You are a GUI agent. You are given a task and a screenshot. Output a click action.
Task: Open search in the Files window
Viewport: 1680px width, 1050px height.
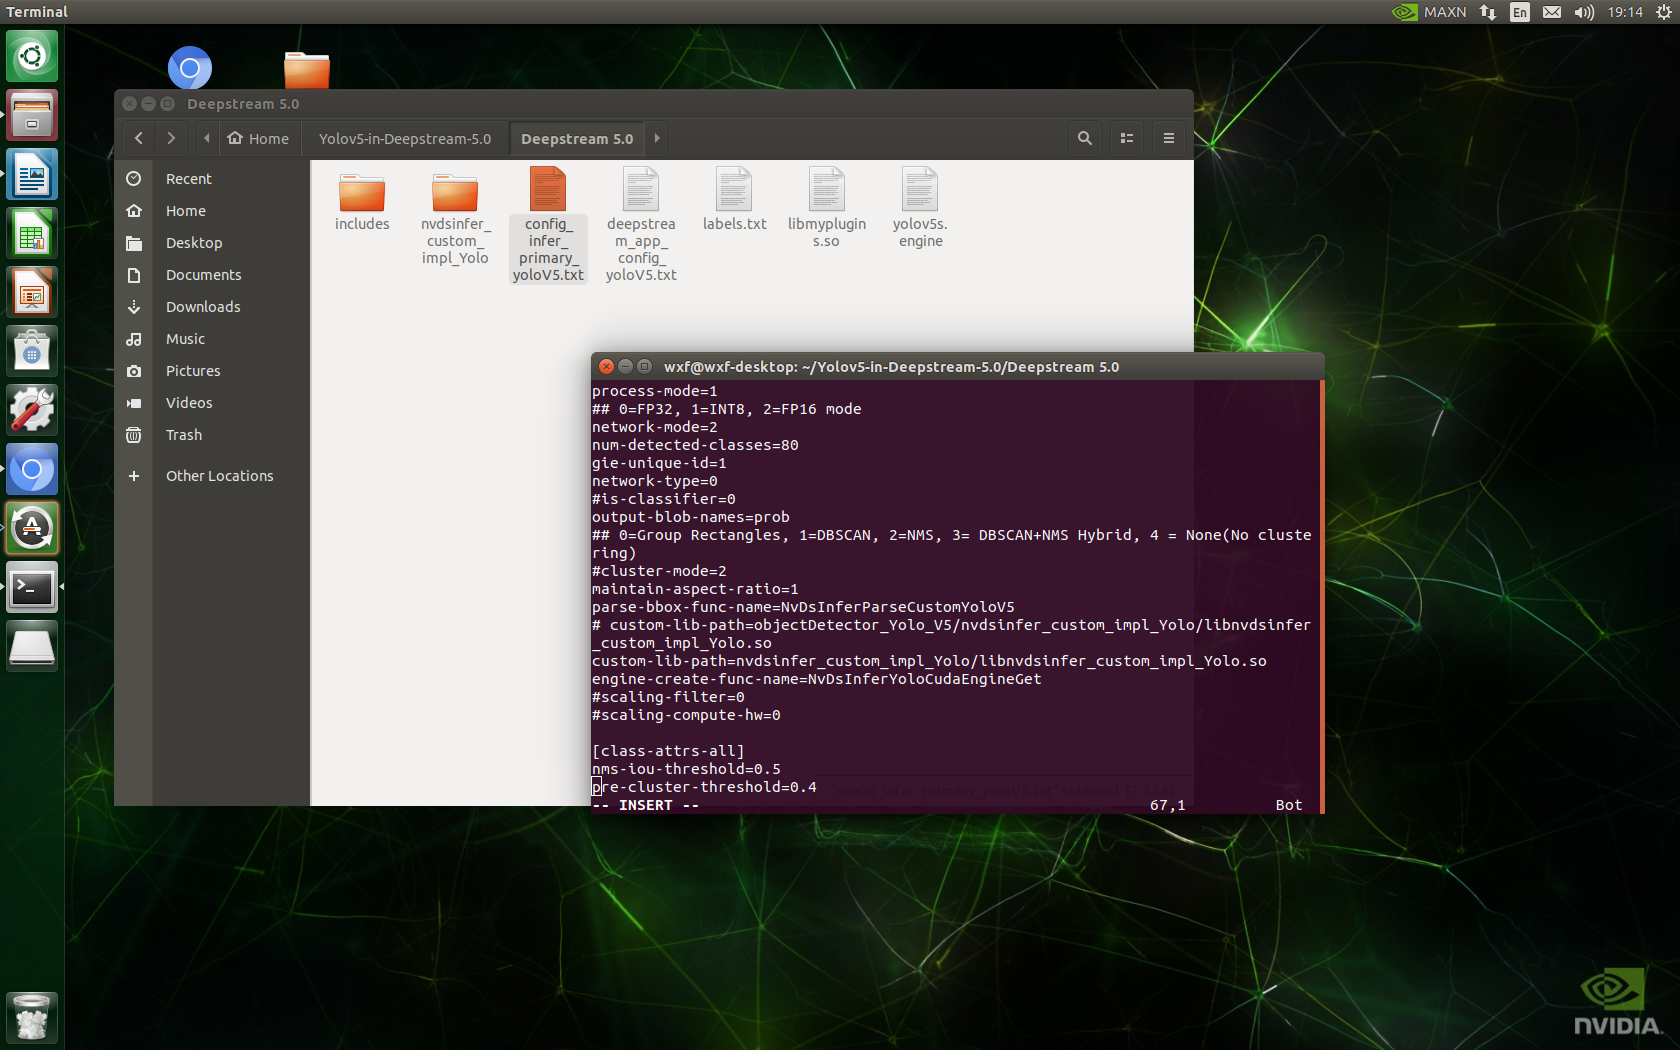(x=1085, y=138)
